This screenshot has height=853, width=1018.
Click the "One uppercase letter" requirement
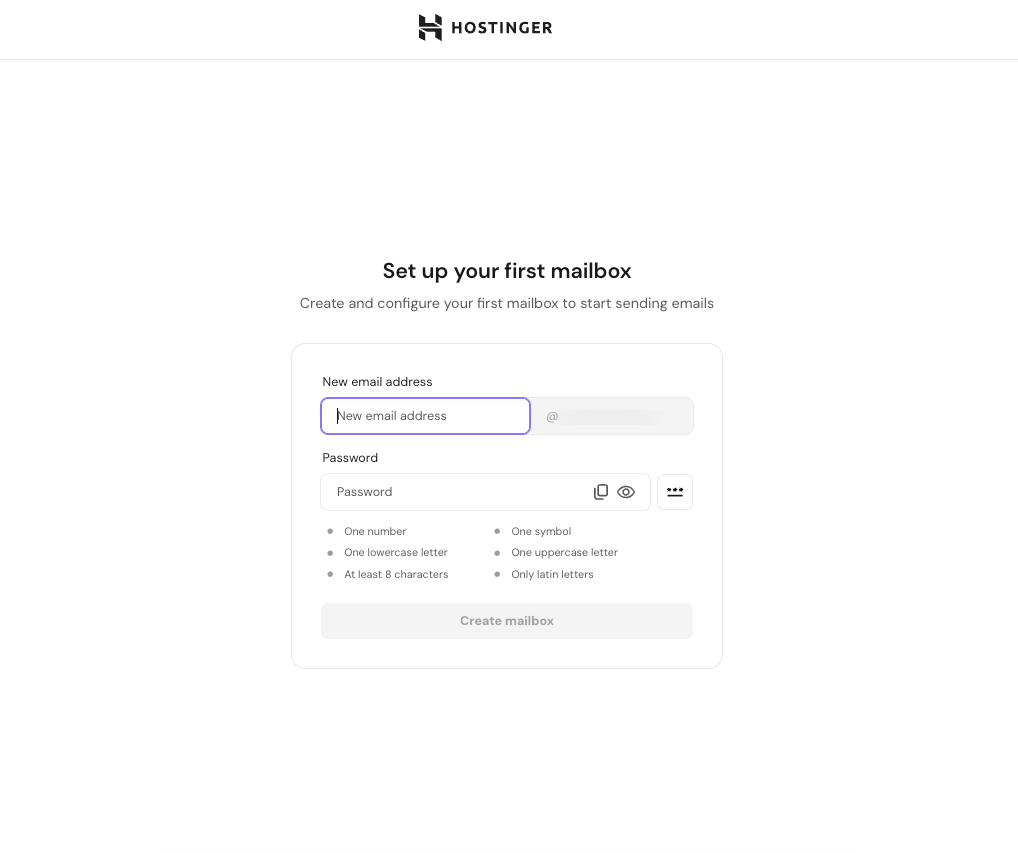coord(564,553)
